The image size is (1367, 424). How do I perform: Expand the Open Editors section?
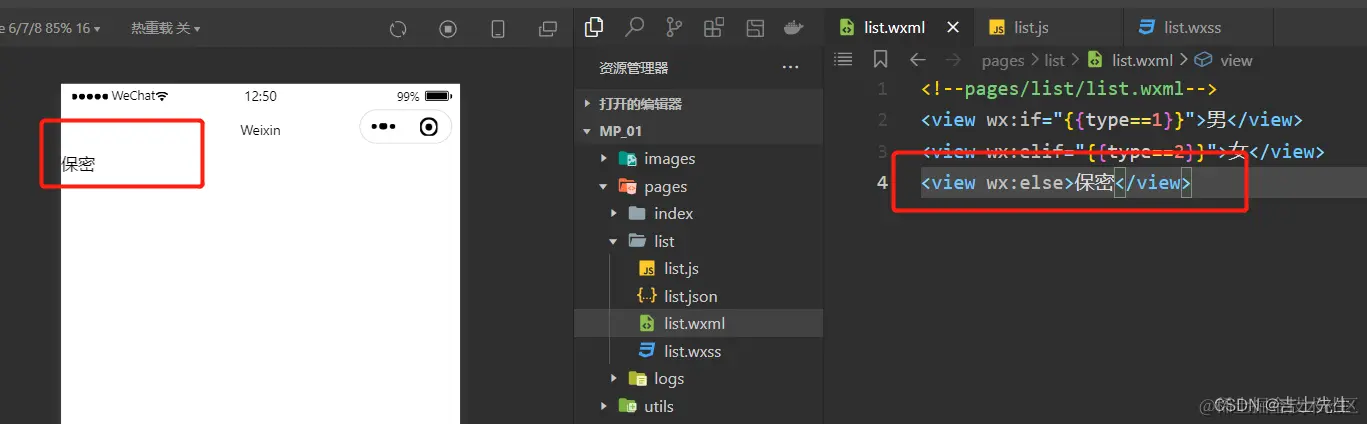[698, 104]
